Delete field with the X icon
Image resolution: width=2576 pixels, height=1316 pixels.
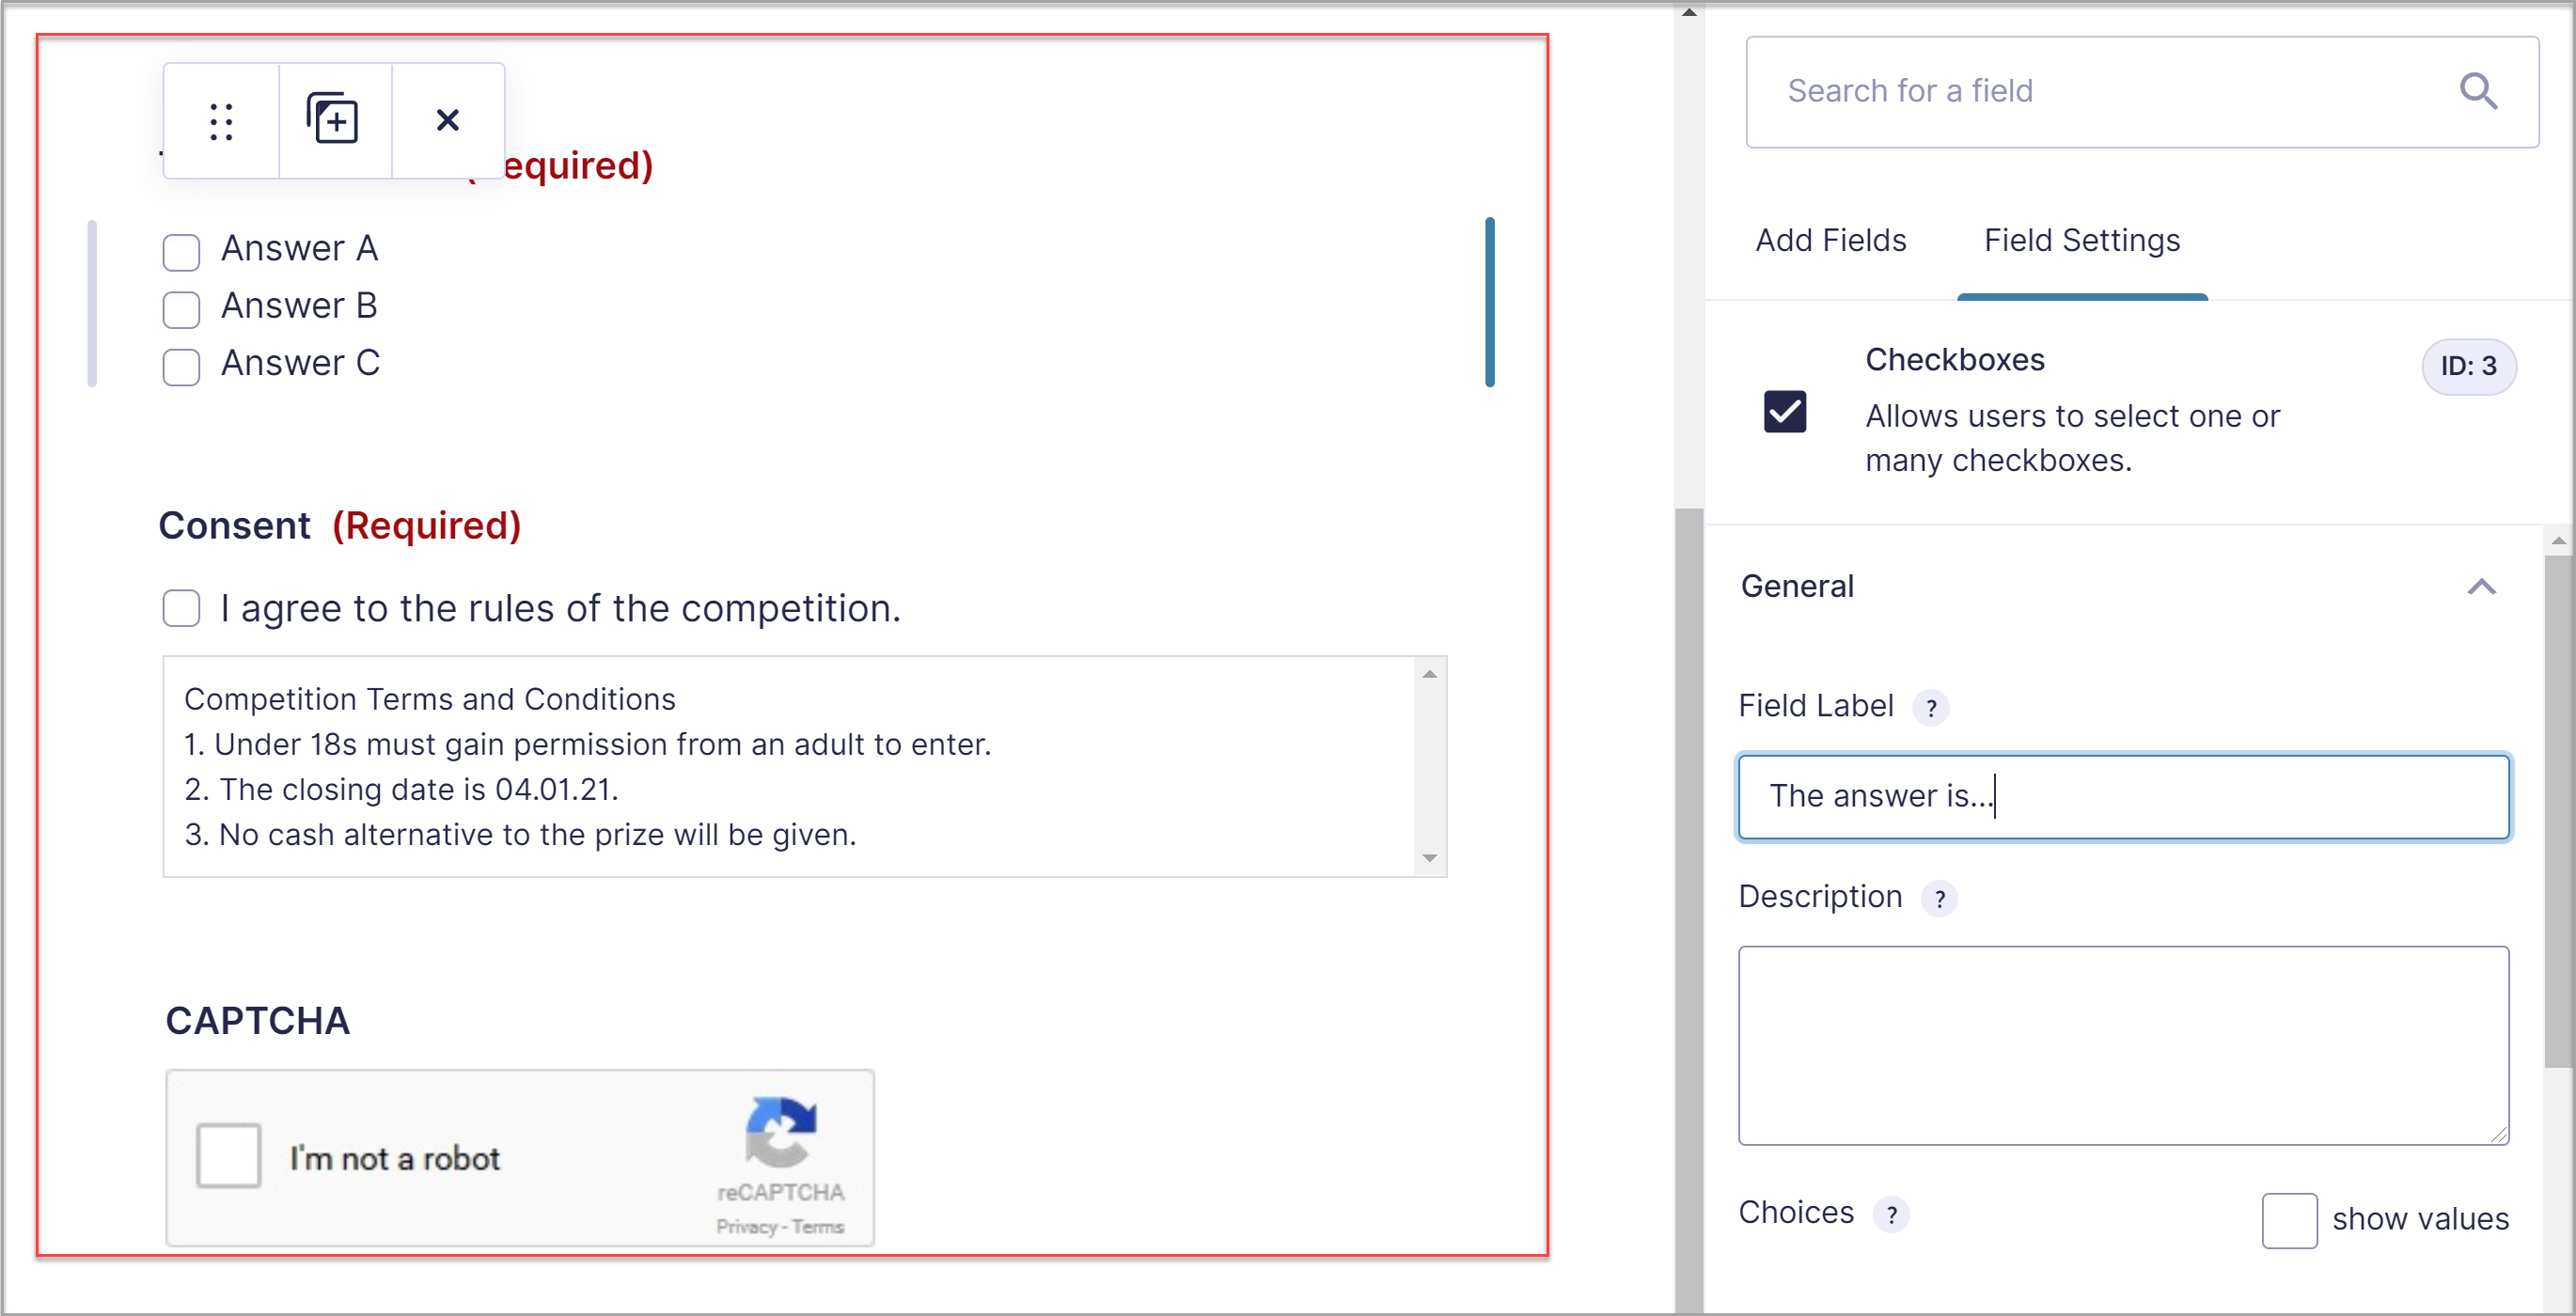448,120
